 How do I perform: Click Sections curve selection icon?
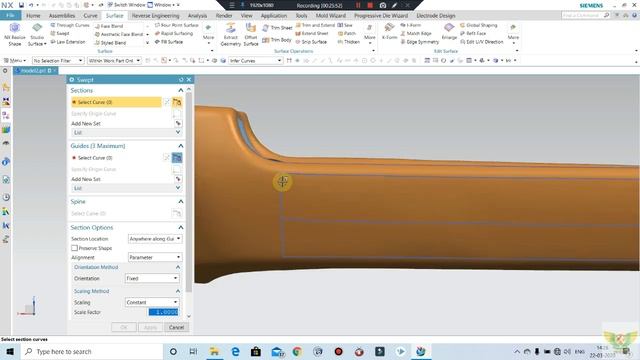tap(177, 102)
